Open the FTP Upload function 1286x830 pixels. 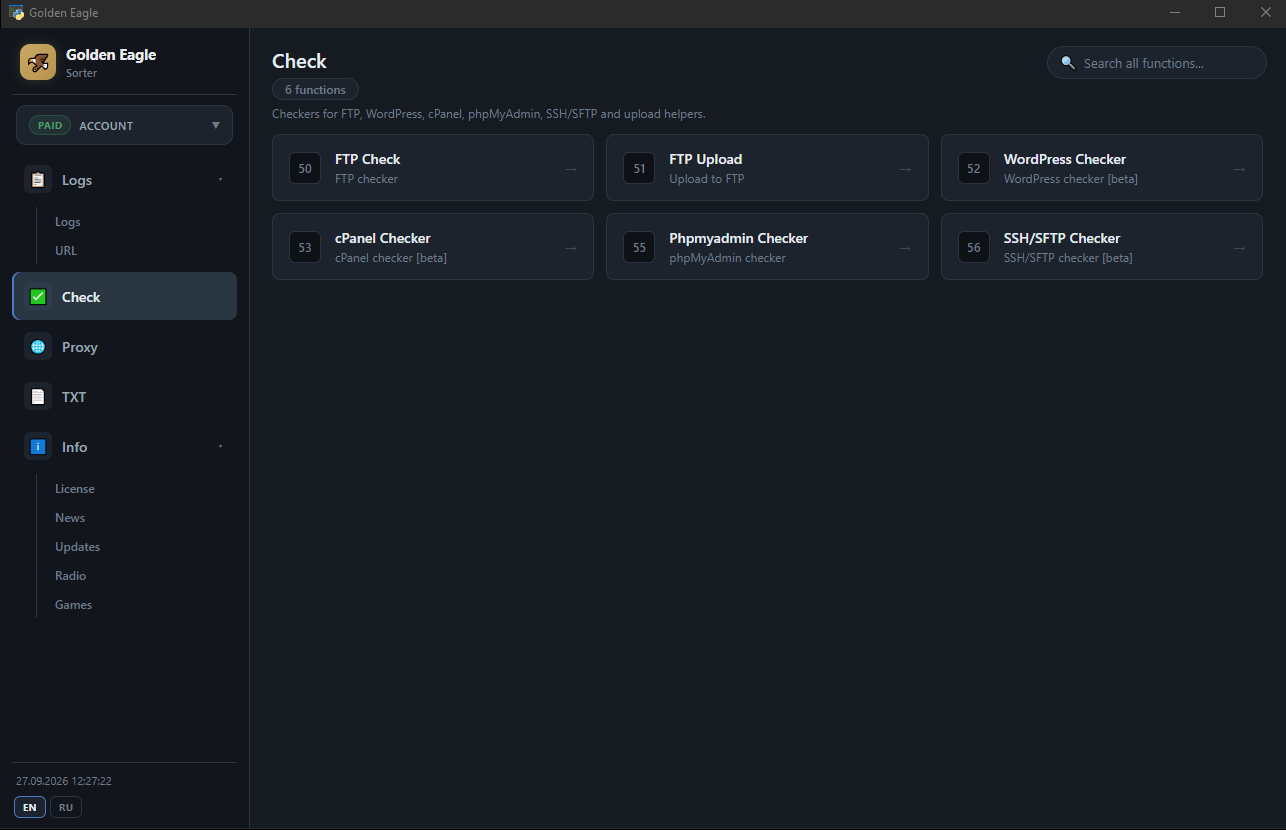[767, 168]
